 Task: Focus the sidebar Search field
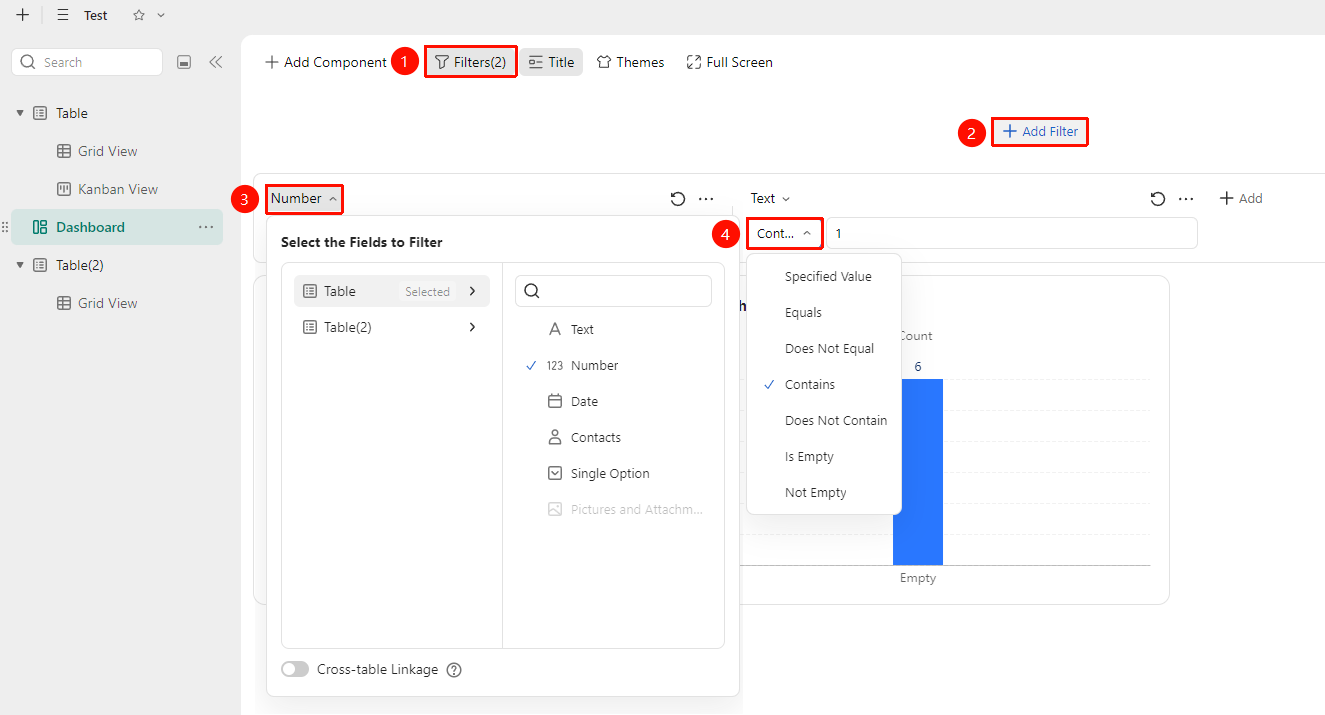87,62
